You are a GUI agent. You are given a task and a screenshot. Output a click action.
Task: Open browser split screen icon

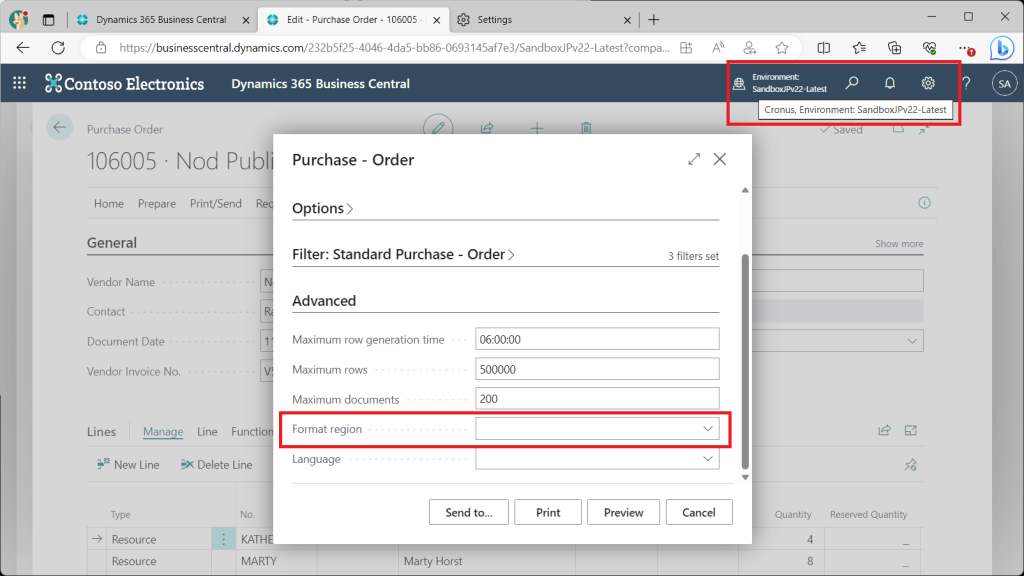click(824, 48)
